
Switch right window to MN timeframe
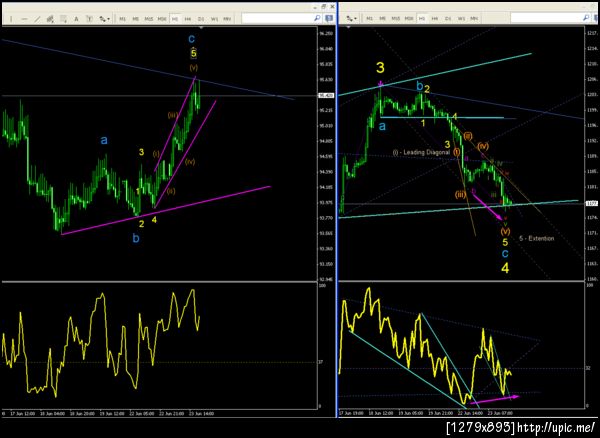pos(474,18)
